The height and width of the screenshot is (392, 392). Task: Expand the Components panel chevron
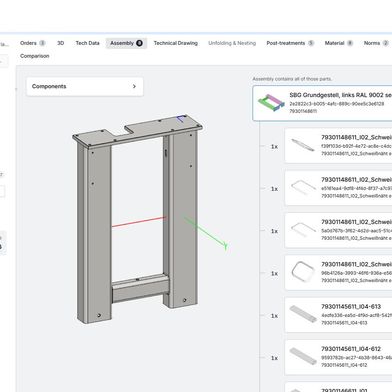pos(134,86)
